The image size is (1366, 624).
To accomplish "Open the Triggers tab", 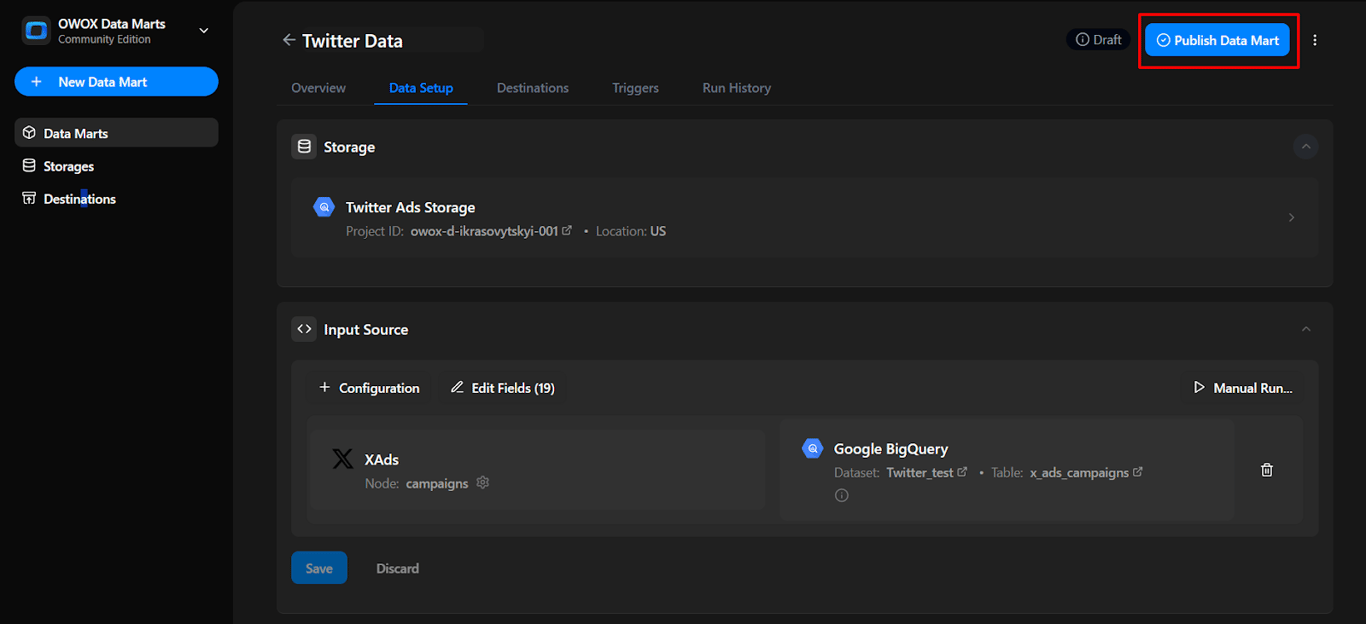I will click(x=636, y=88).
